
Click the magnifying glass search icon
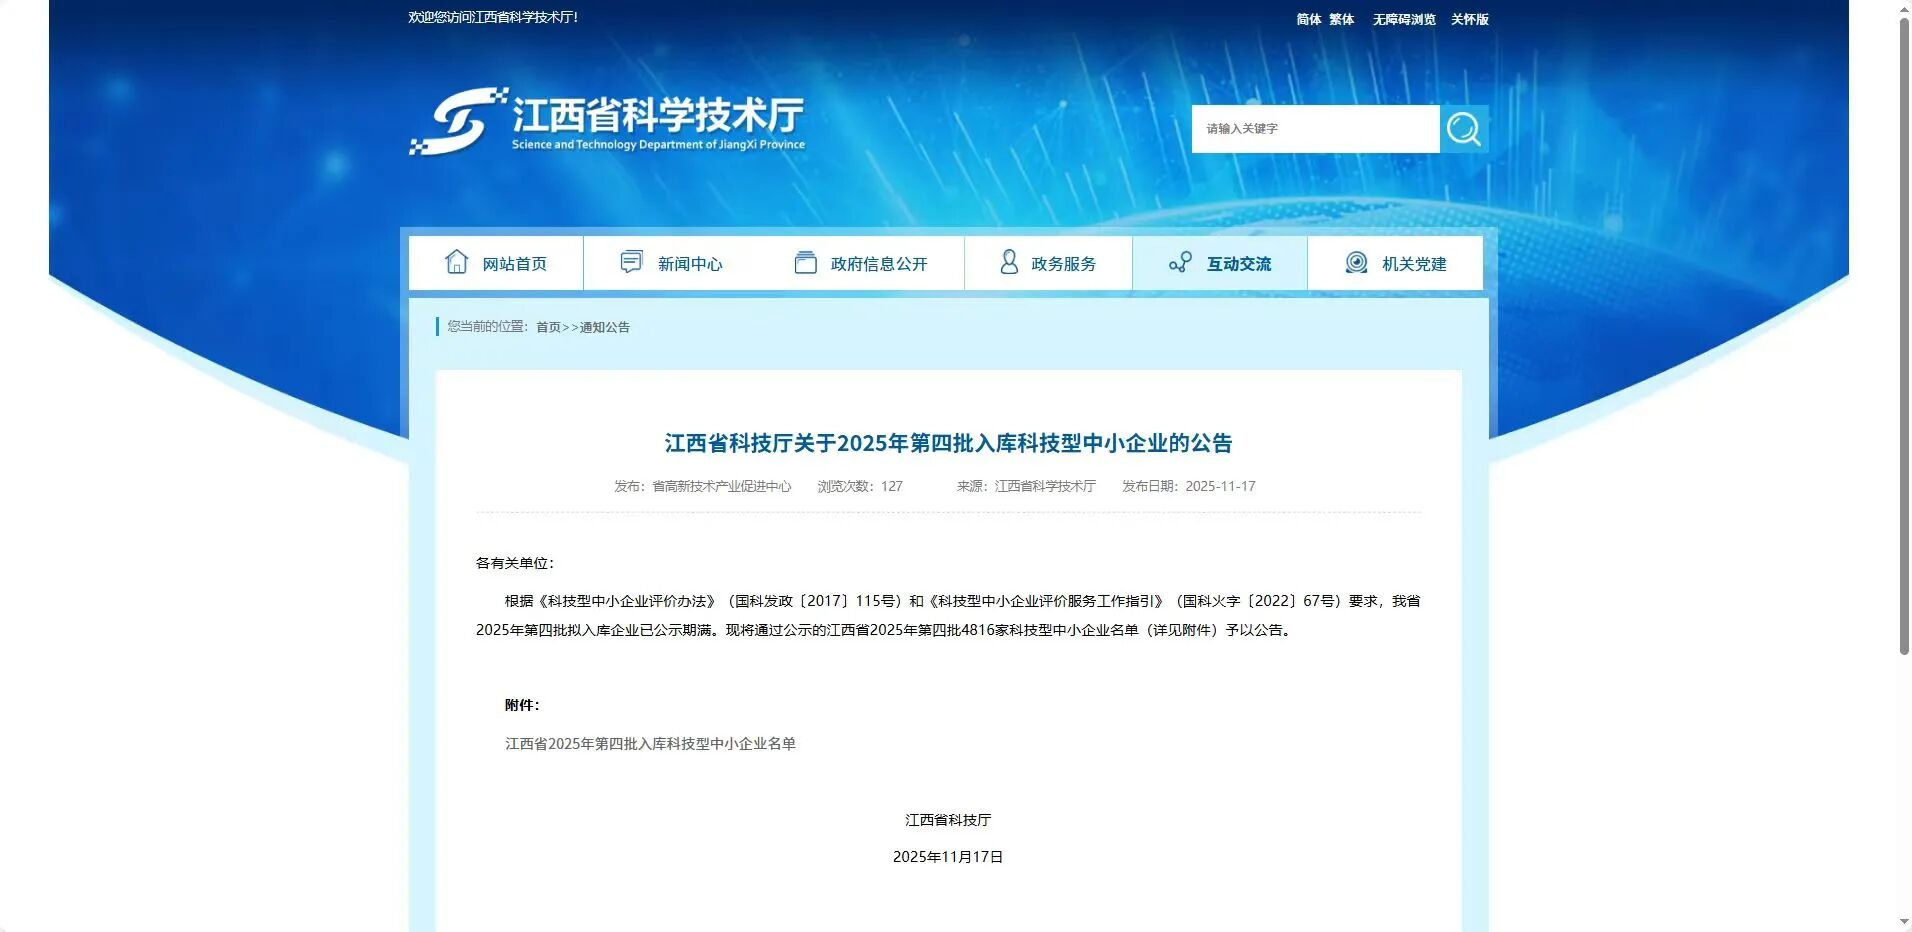[1464, 129]
